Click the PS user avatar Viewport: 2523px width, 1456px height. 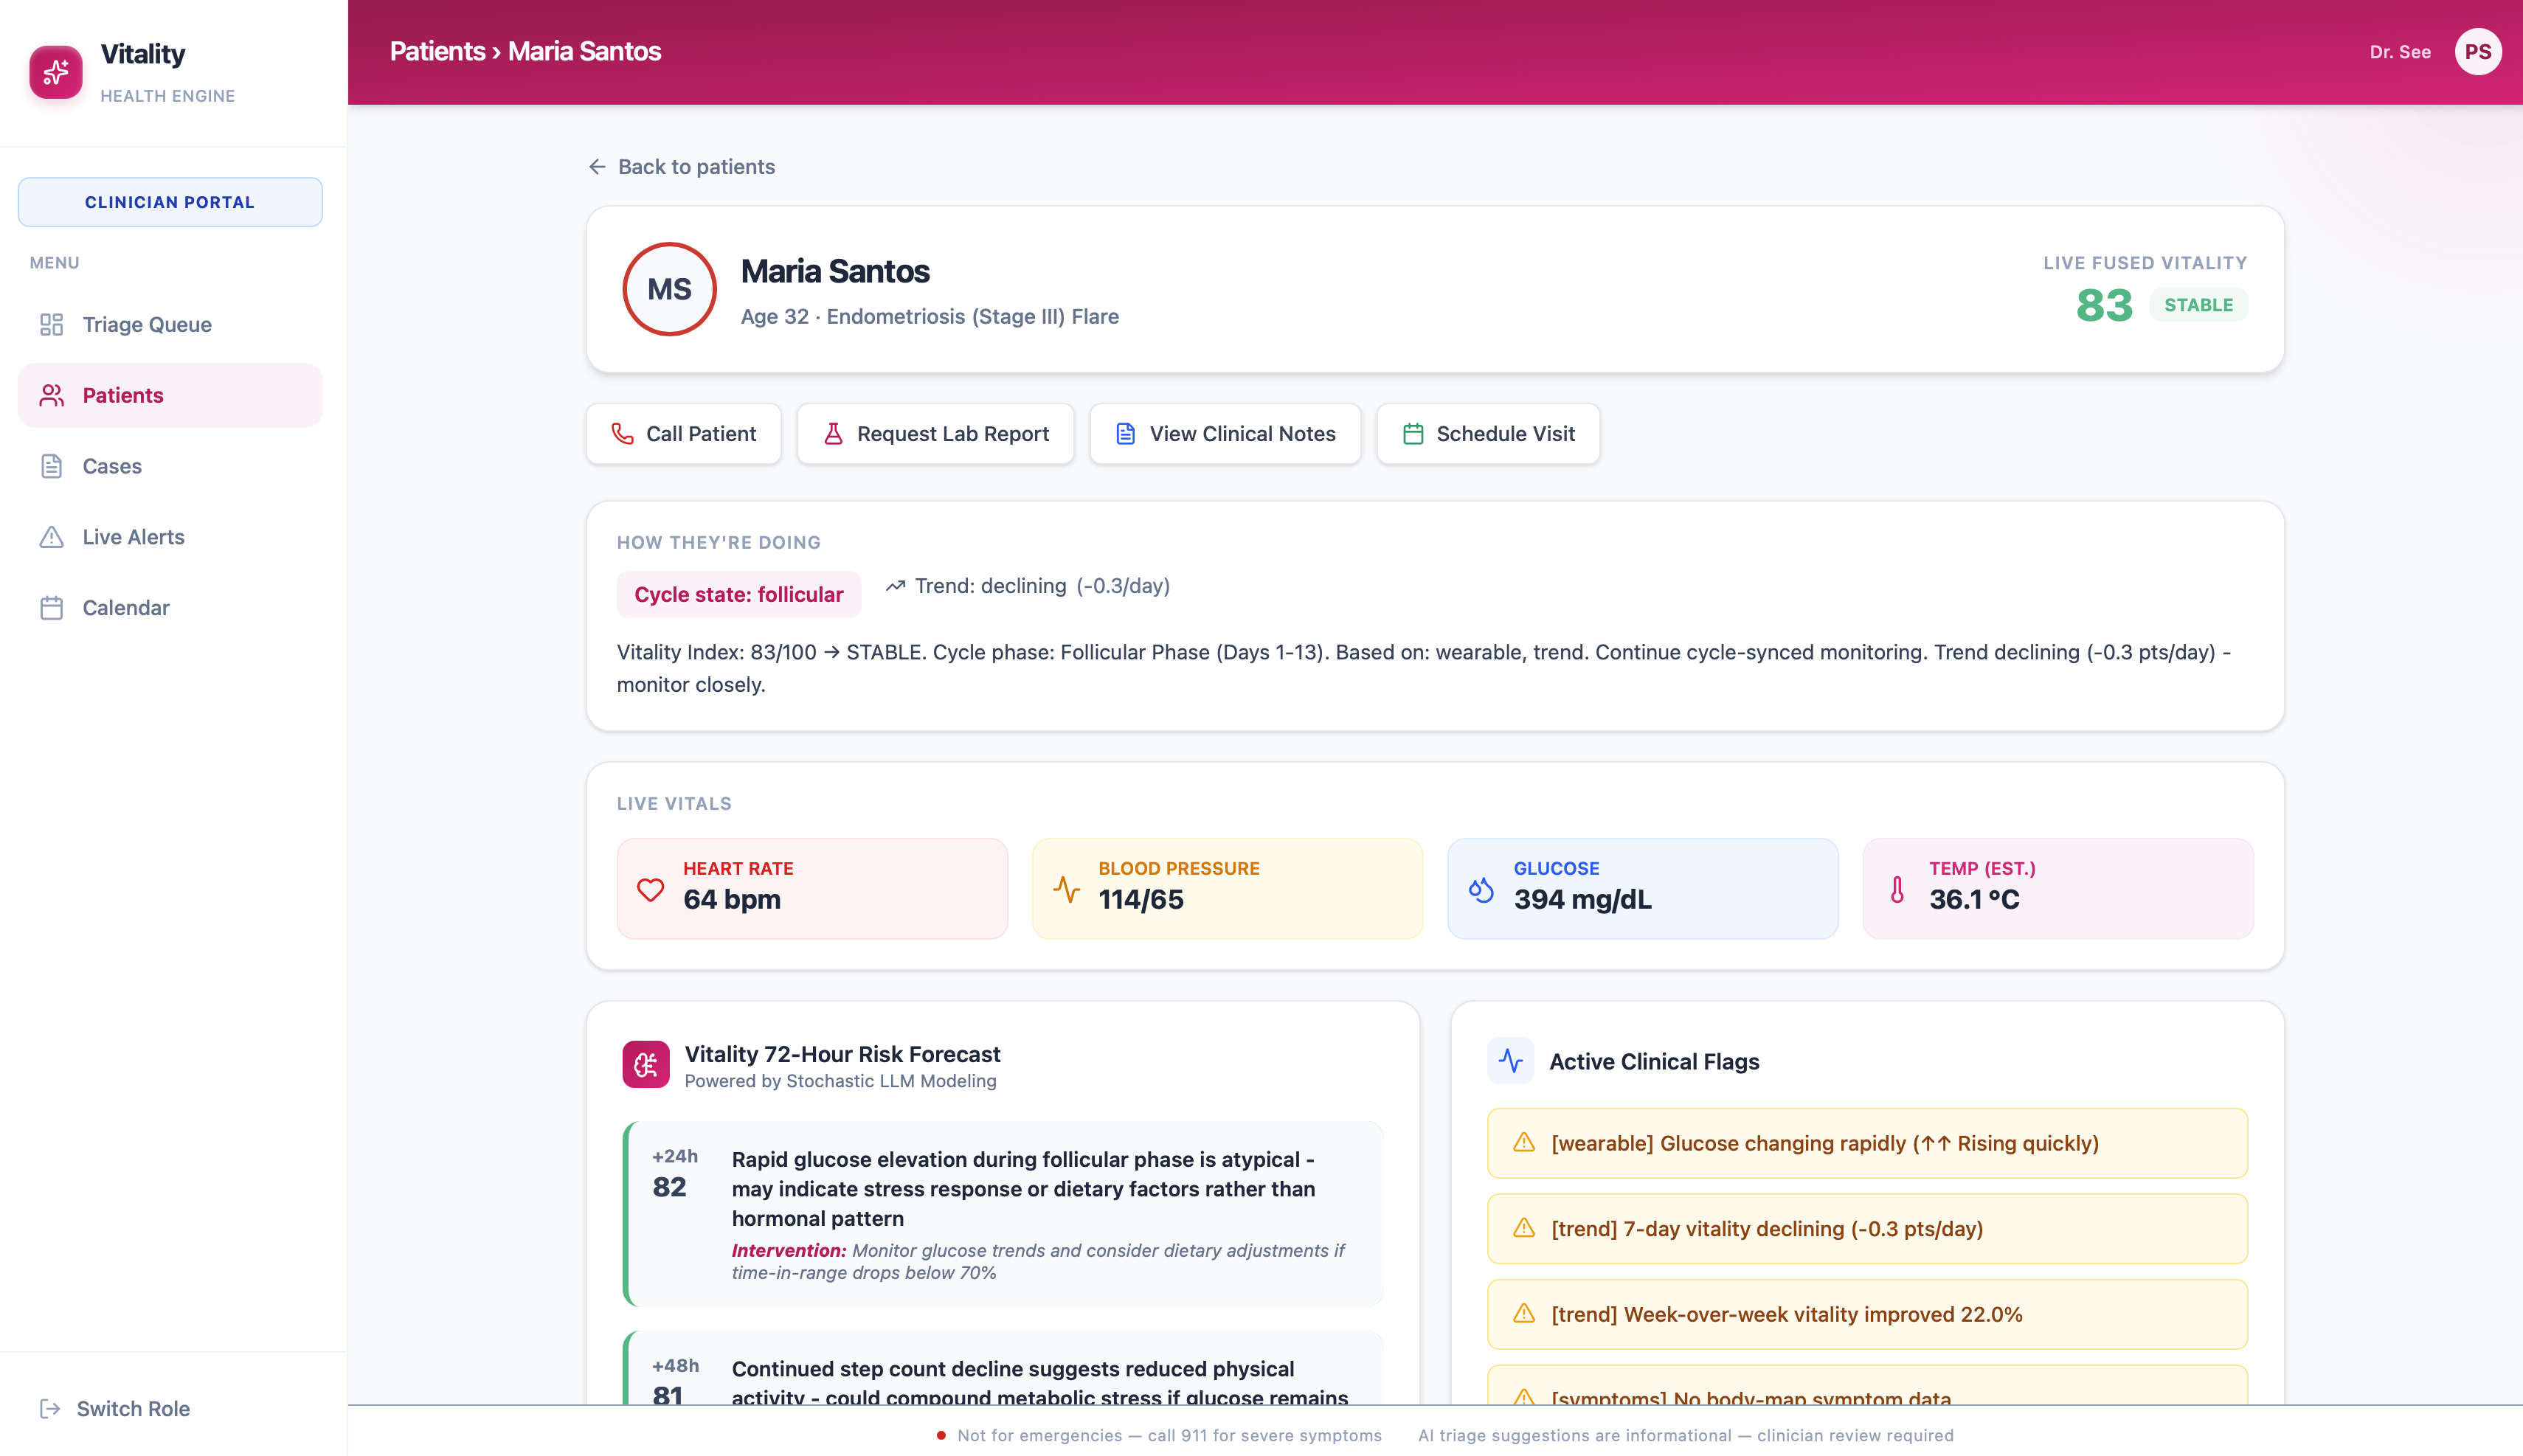coord(2477,52)
